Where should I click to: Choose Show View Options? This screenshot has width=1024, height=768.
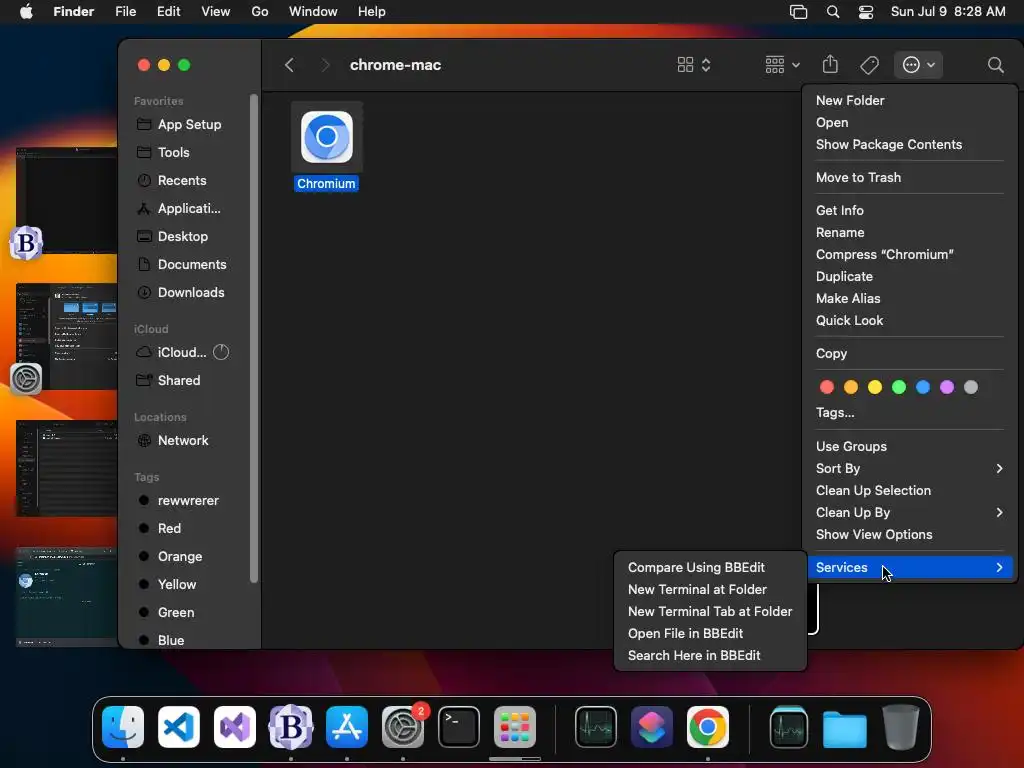coord(909,535)
